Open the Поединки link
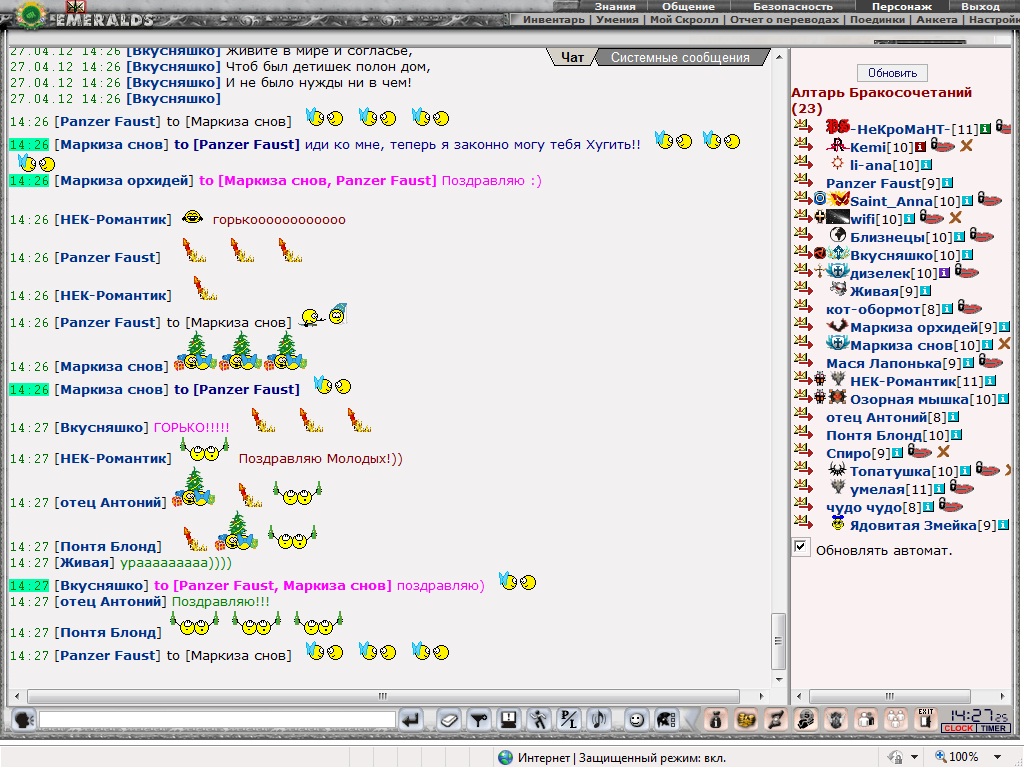The image size is (1024, 768). click(877, 20)
